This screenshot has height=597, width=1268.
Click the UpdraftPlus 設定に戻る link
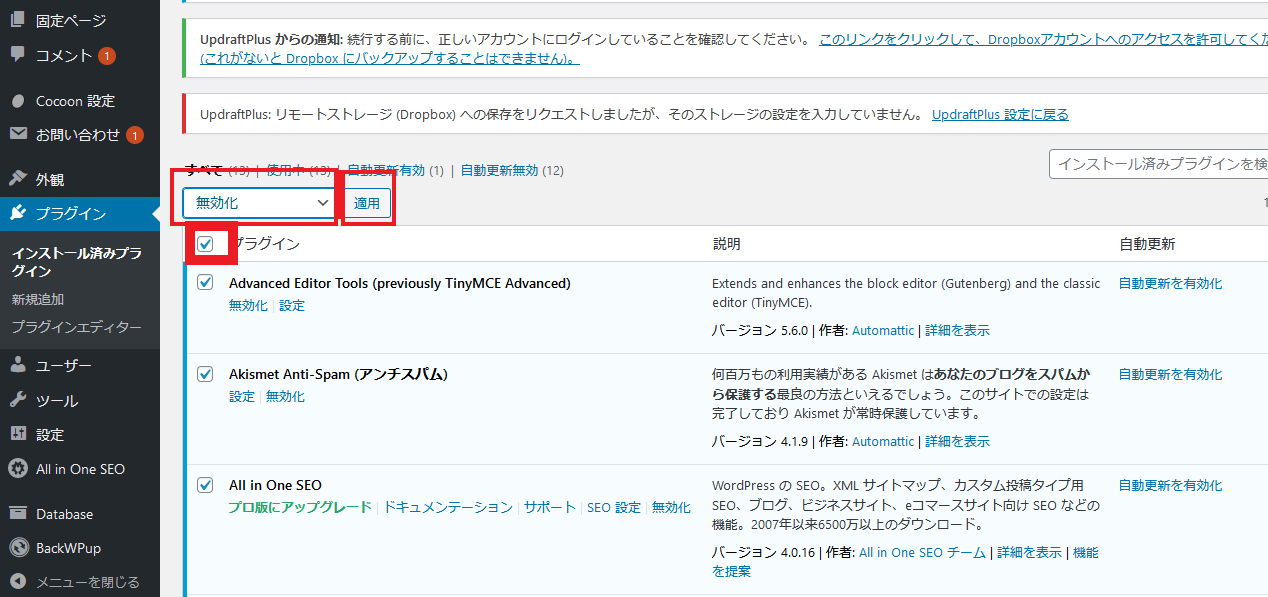[1000, 114]
